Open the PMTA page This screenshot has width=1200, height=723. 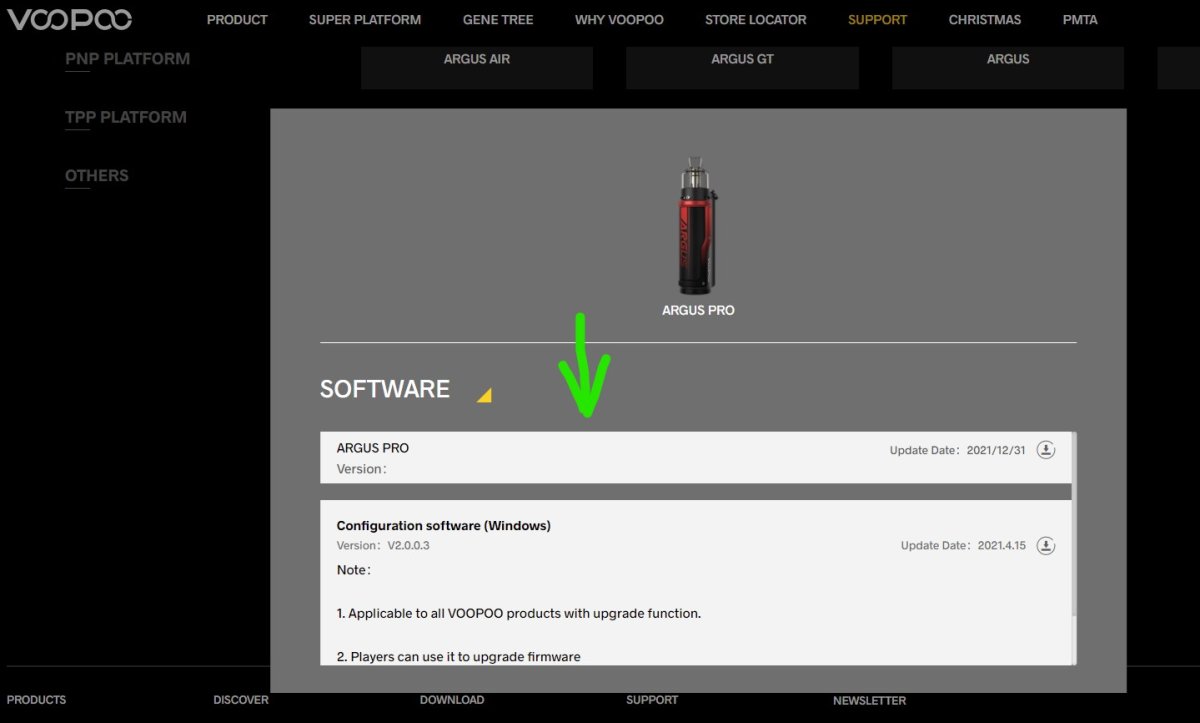(x=1080, y=20)
